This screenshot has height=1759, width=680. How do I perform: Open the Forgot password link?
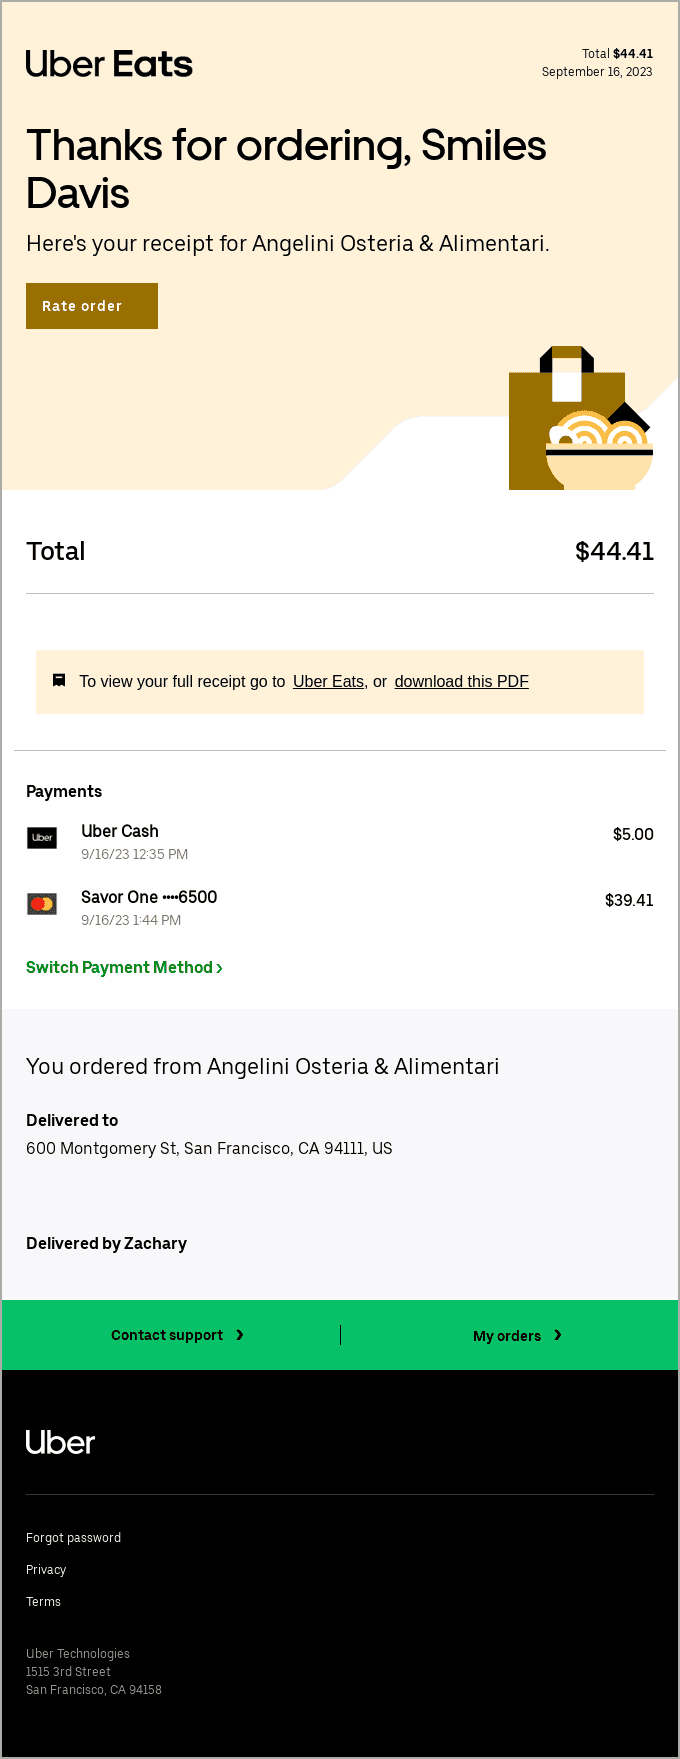click(73, 1537)
